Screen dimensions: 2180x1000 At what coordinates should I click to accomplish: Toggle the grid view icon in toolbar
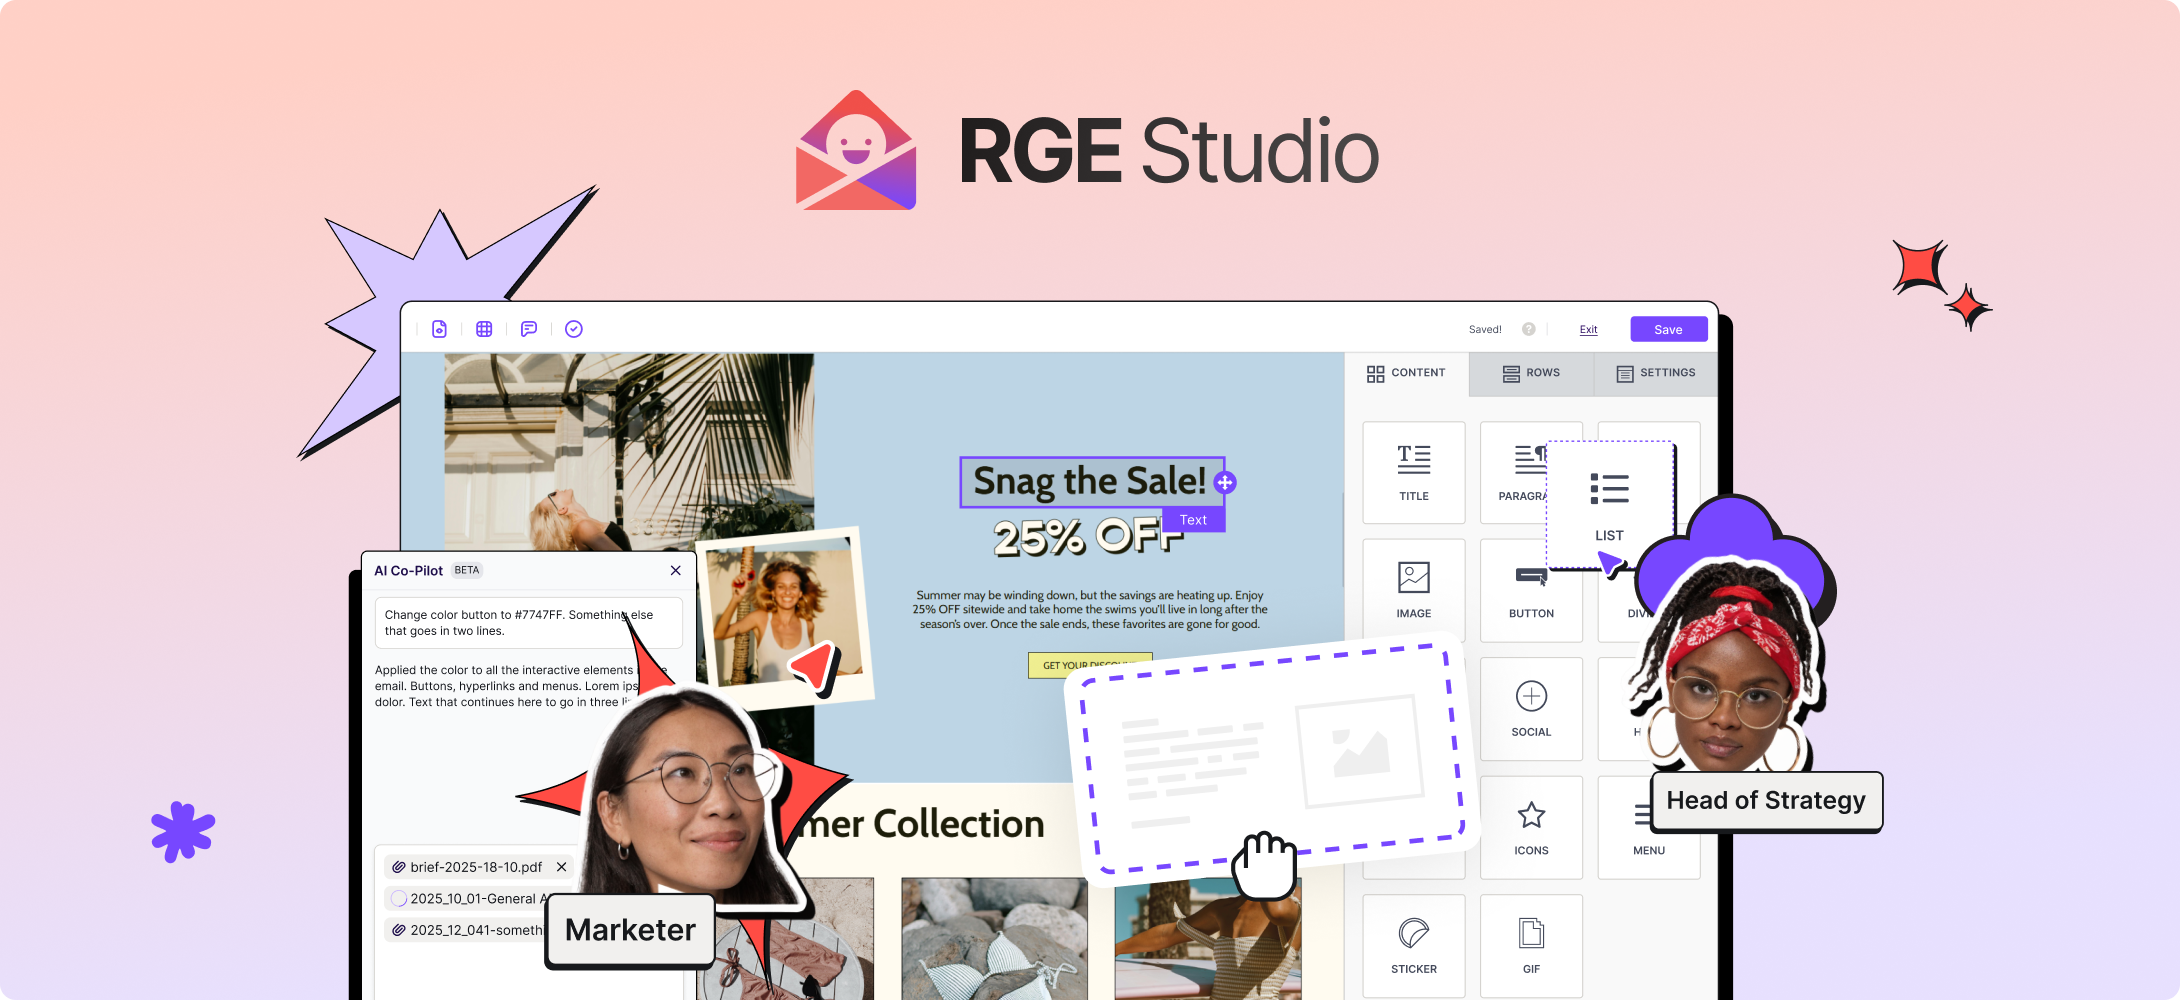[x=484, y=329]
